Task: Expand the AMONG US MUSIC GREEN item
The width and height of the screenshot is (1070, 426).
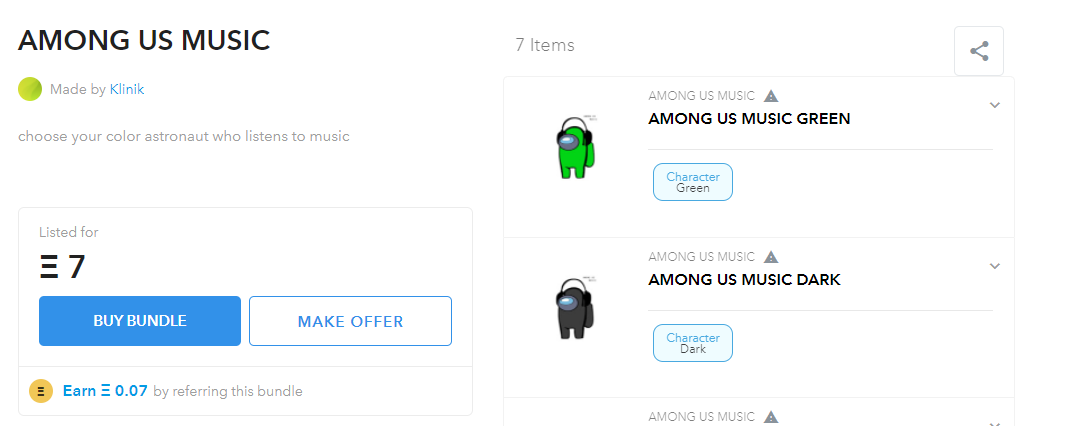Action: 994,105
